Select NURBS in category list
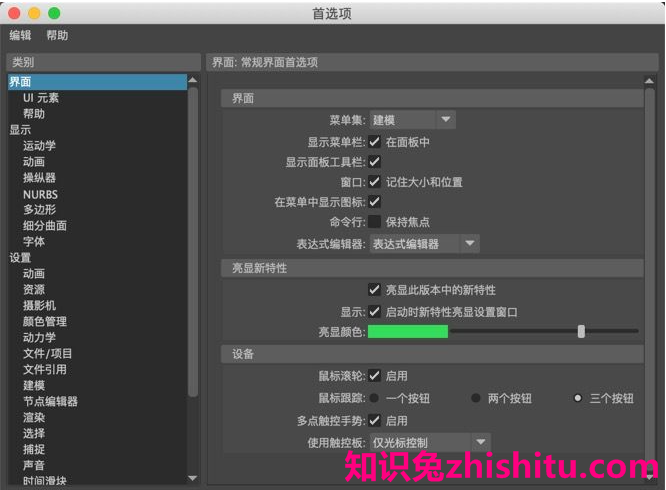 [40, 194]
